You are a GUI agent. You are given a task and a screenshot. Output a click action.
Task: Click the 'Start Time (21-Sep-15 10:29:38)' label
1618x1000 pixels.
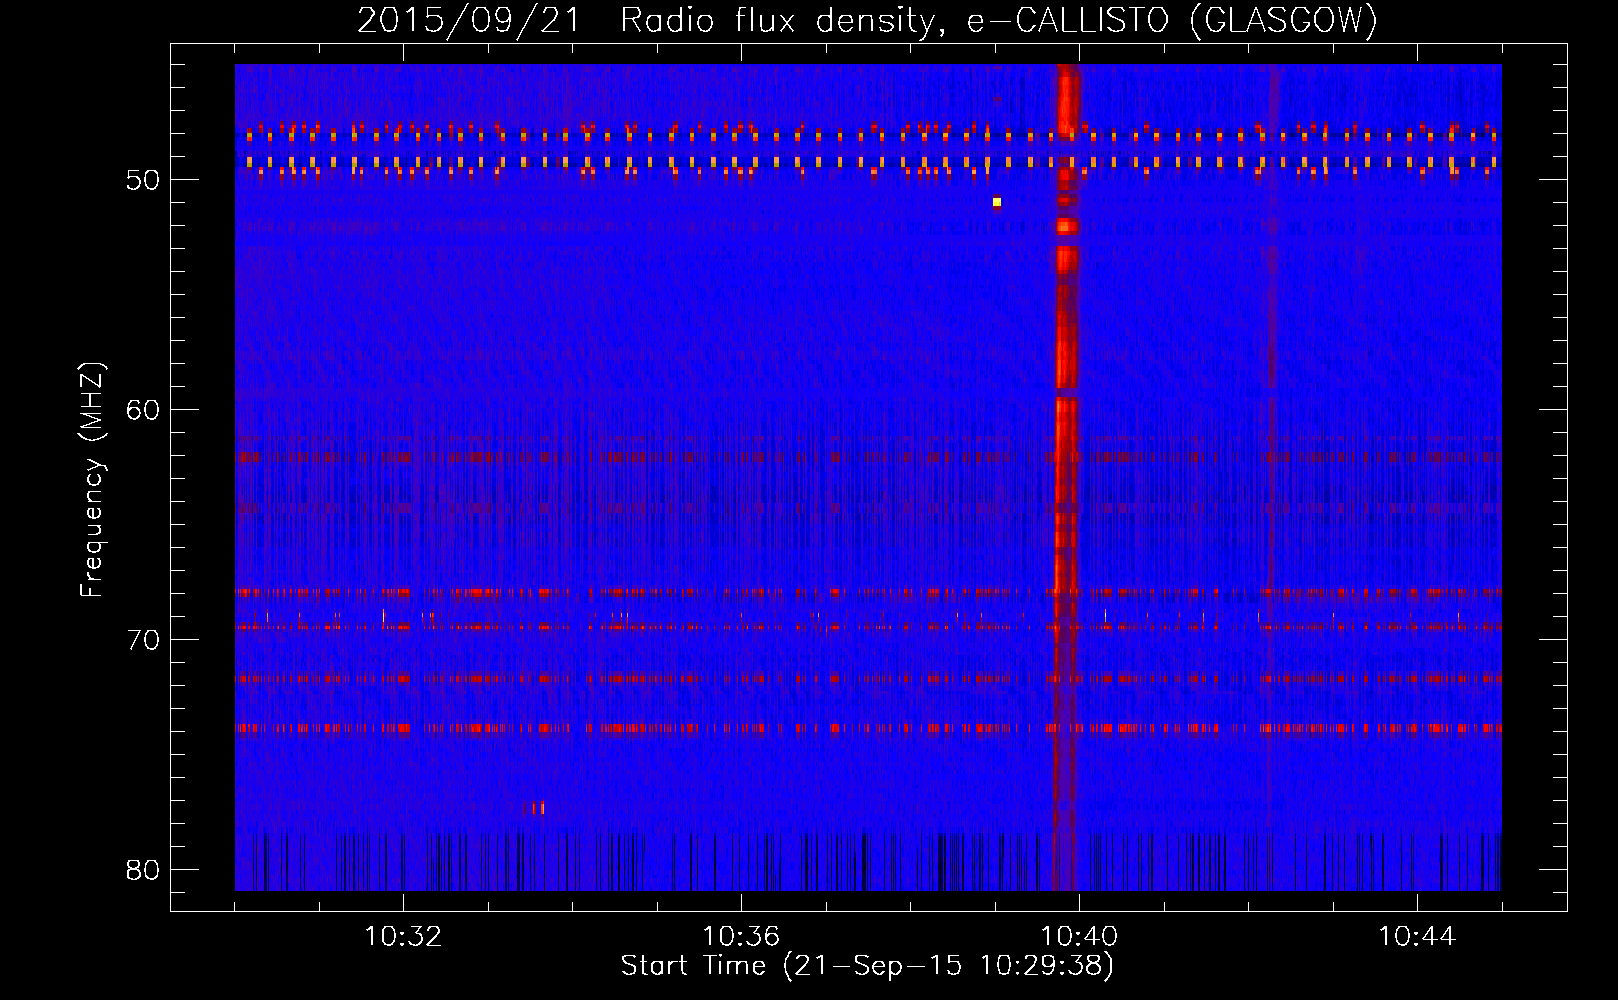867,966
